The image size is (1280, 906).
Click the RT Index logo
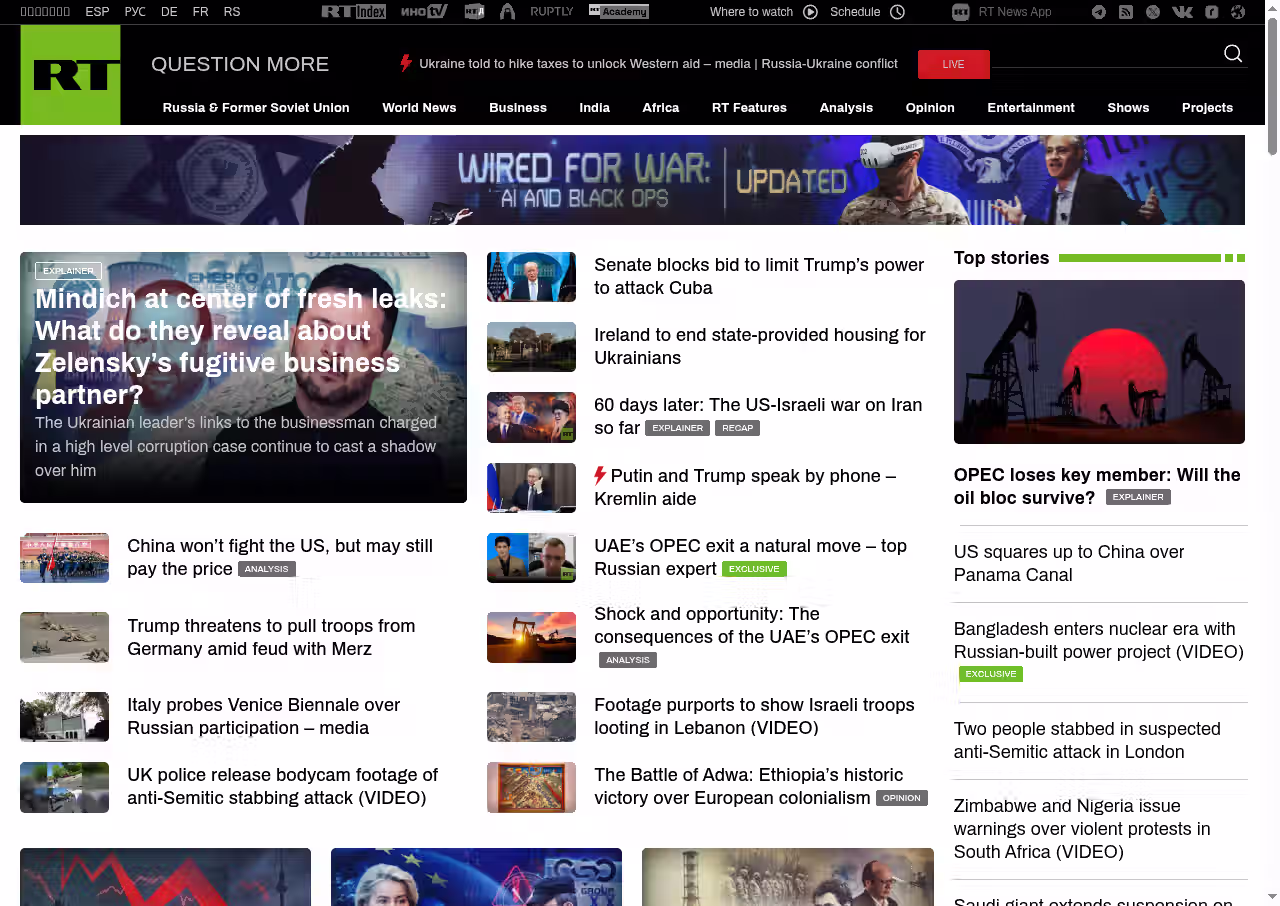click(x=353, y=12)
